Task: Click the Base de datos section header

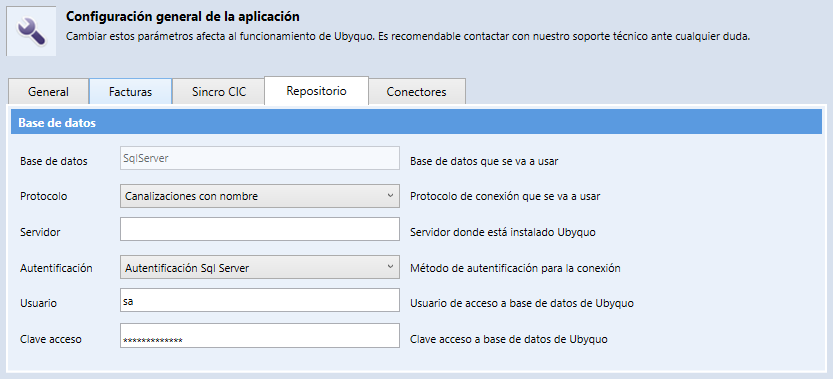Action: pyautogui.click(x=416, y=123)
